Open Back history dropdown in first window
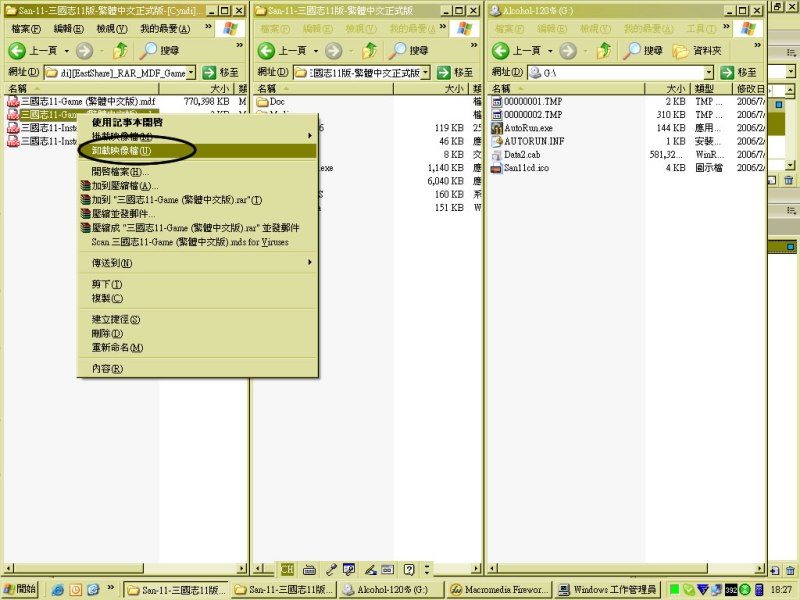 [66, 51]
